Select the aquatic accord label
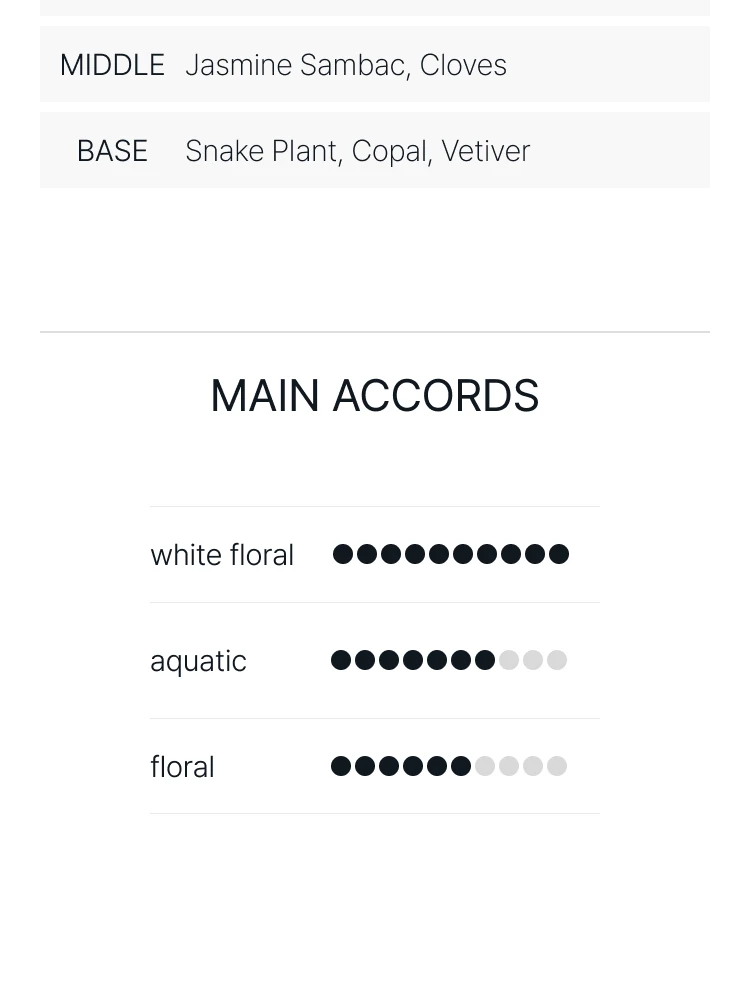The image size is (750, 1000). [x=198, y=661]
